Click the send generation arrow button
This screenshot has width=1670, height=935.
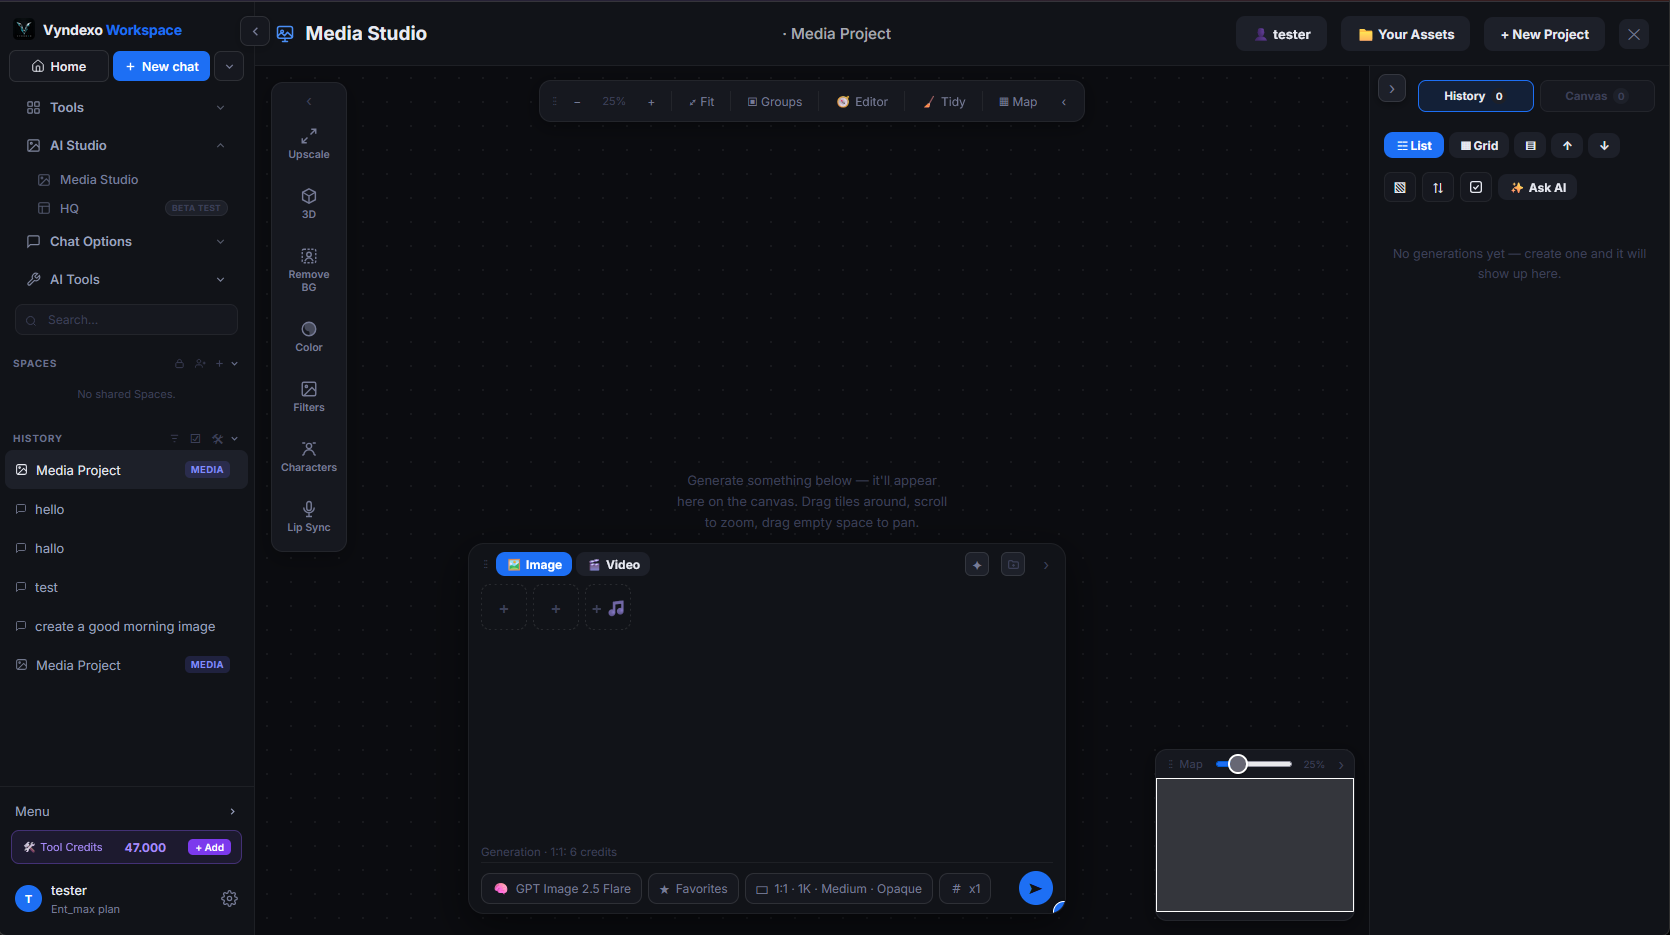(1036, 888)
